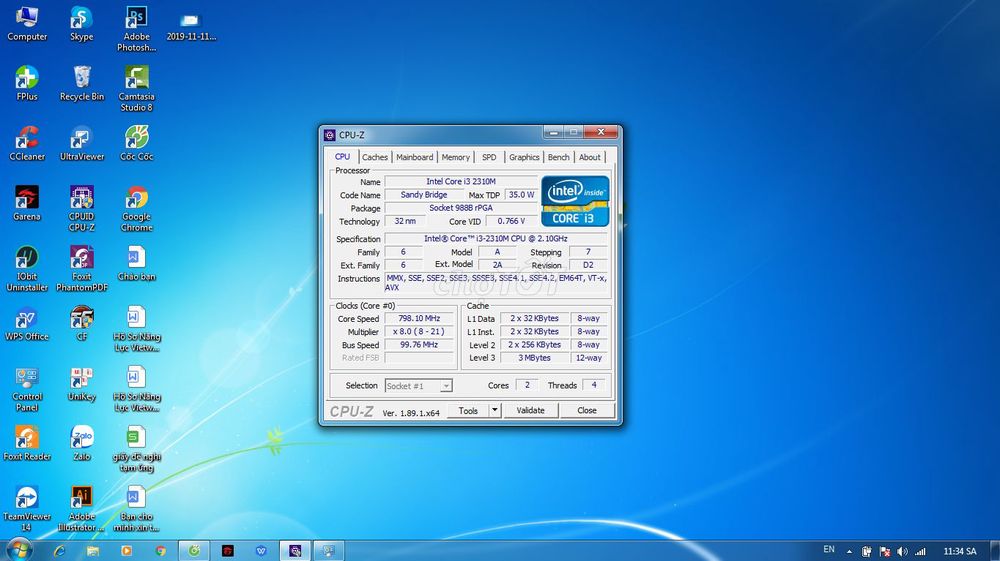The height and width of the screenshot is (561, 1000).
Task: Open the Computer desktop icon
Action: [27, 24]
